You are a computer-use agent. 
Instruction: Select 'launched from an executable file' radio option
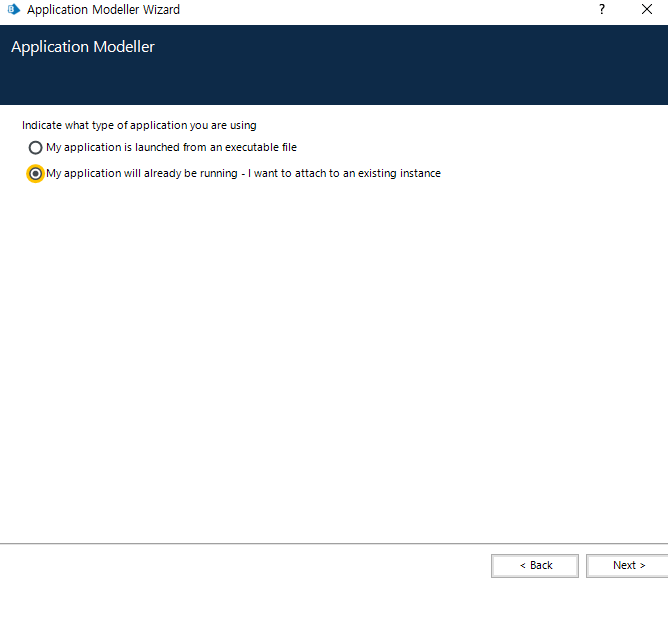[35, 147]
